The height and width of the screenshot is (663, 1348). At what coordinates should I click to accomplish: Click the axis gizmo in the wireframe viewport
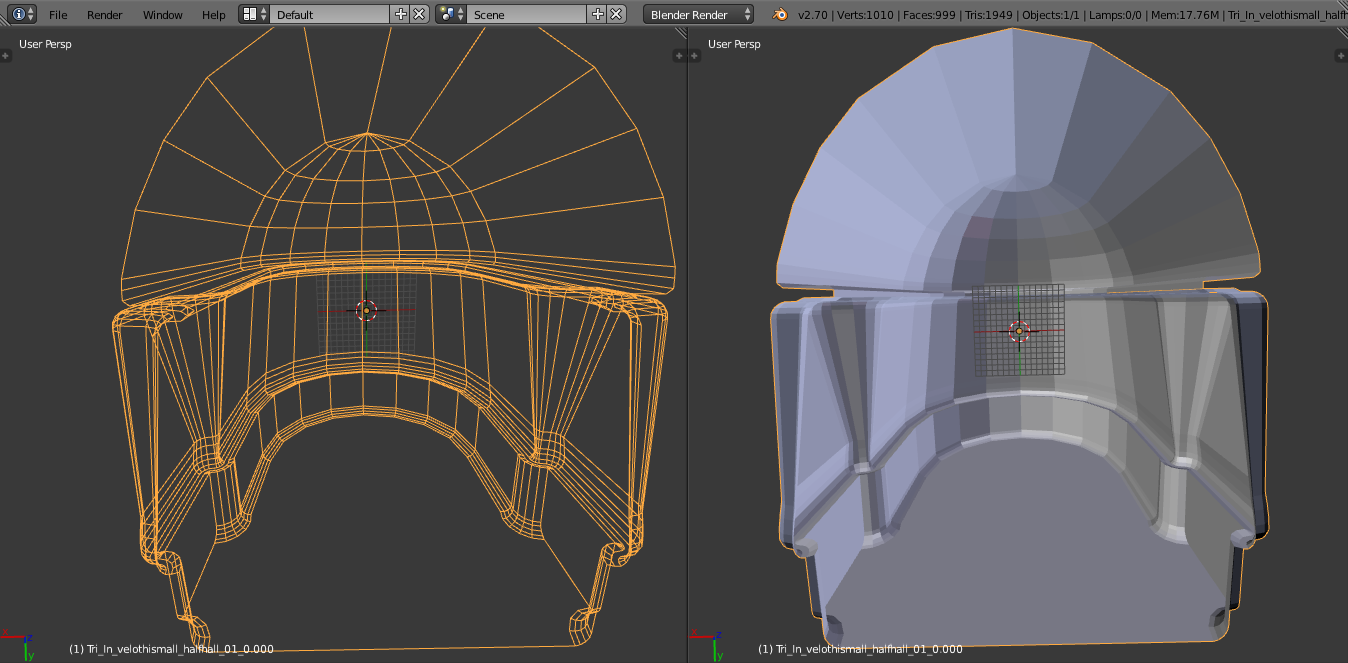[x=16, y=644]
